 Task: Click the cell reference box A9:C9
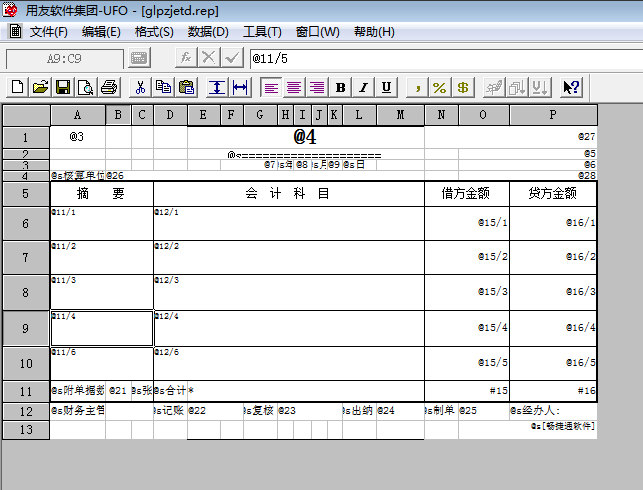coord(64,59)
